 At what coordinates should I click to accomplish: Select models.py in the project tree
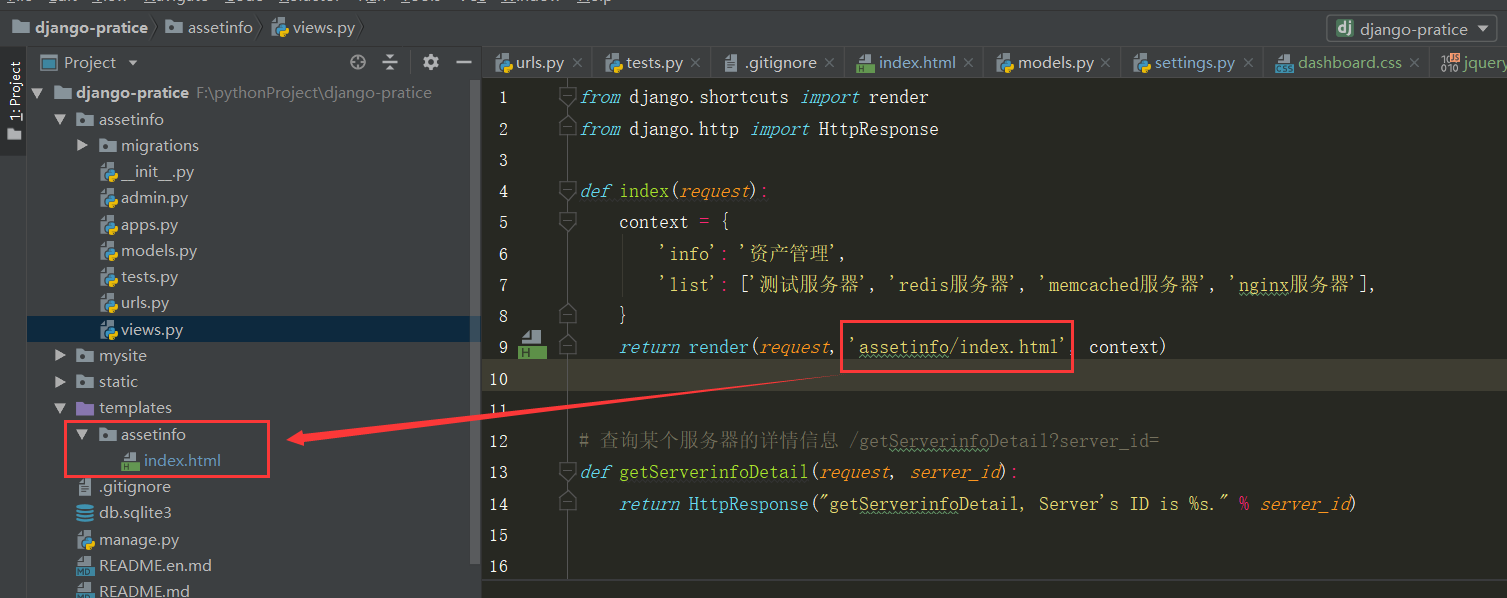159,251
